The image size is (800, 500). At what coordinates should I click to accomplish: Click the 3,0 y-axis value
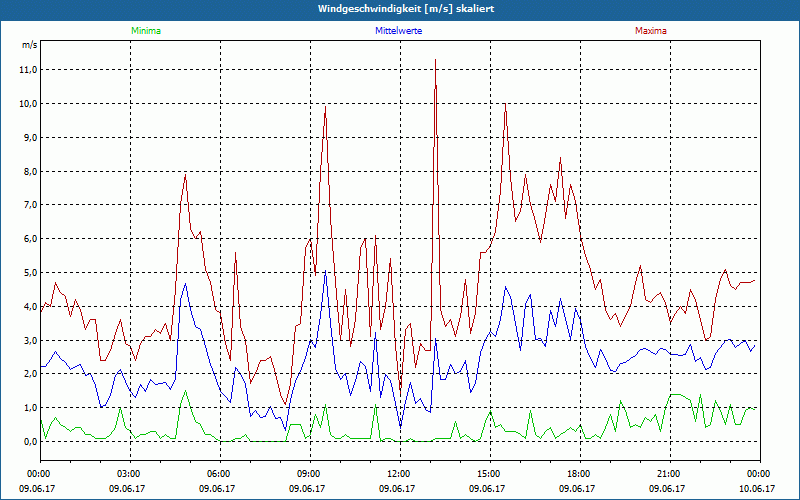(31, 340)
